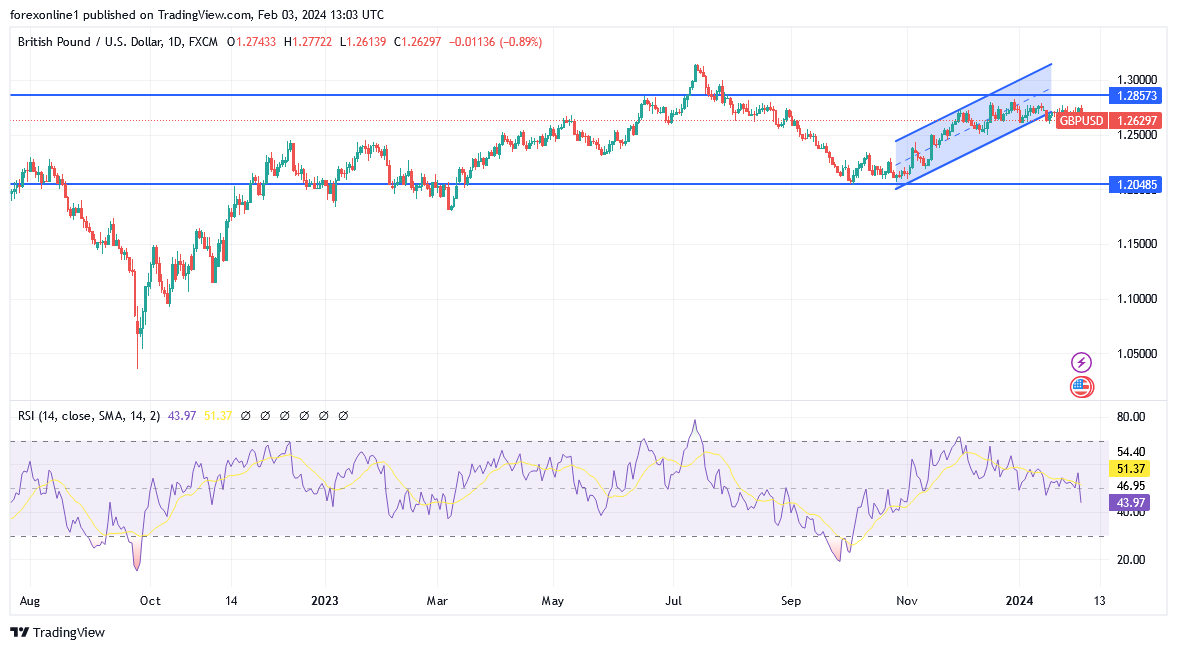Click the purple 43.97 RSI legend value
Viewport: 1177px width, 650px height.
pyautogui.click(x=182, y=416)
